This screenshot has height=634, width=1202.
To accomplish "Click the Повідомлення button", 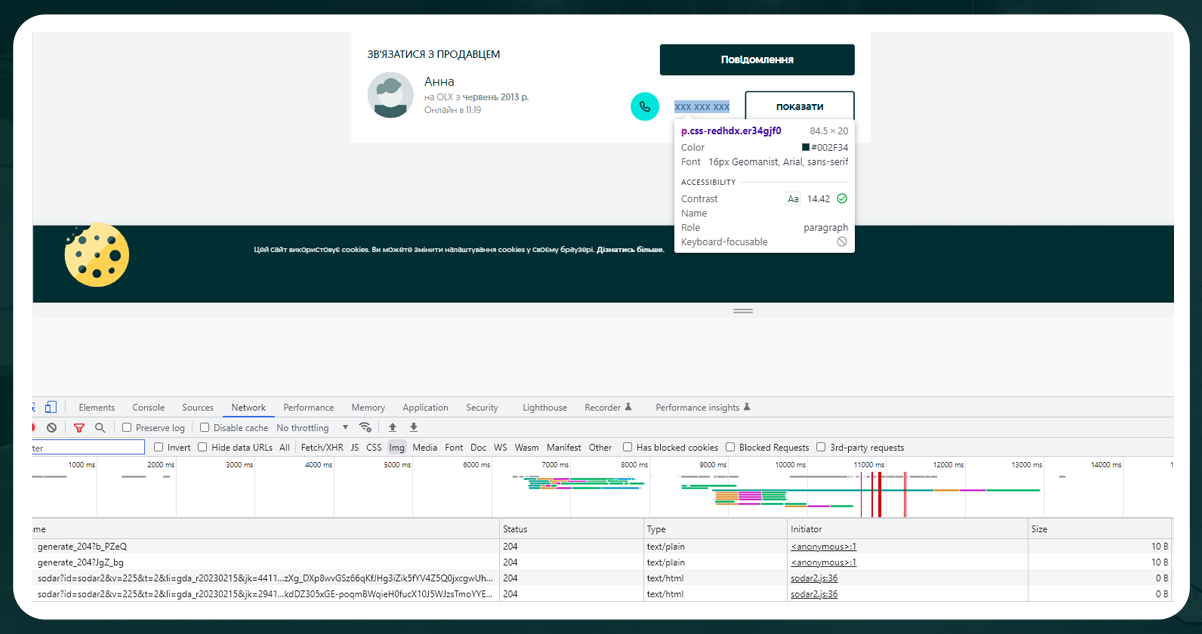I will tap(757, 59).
